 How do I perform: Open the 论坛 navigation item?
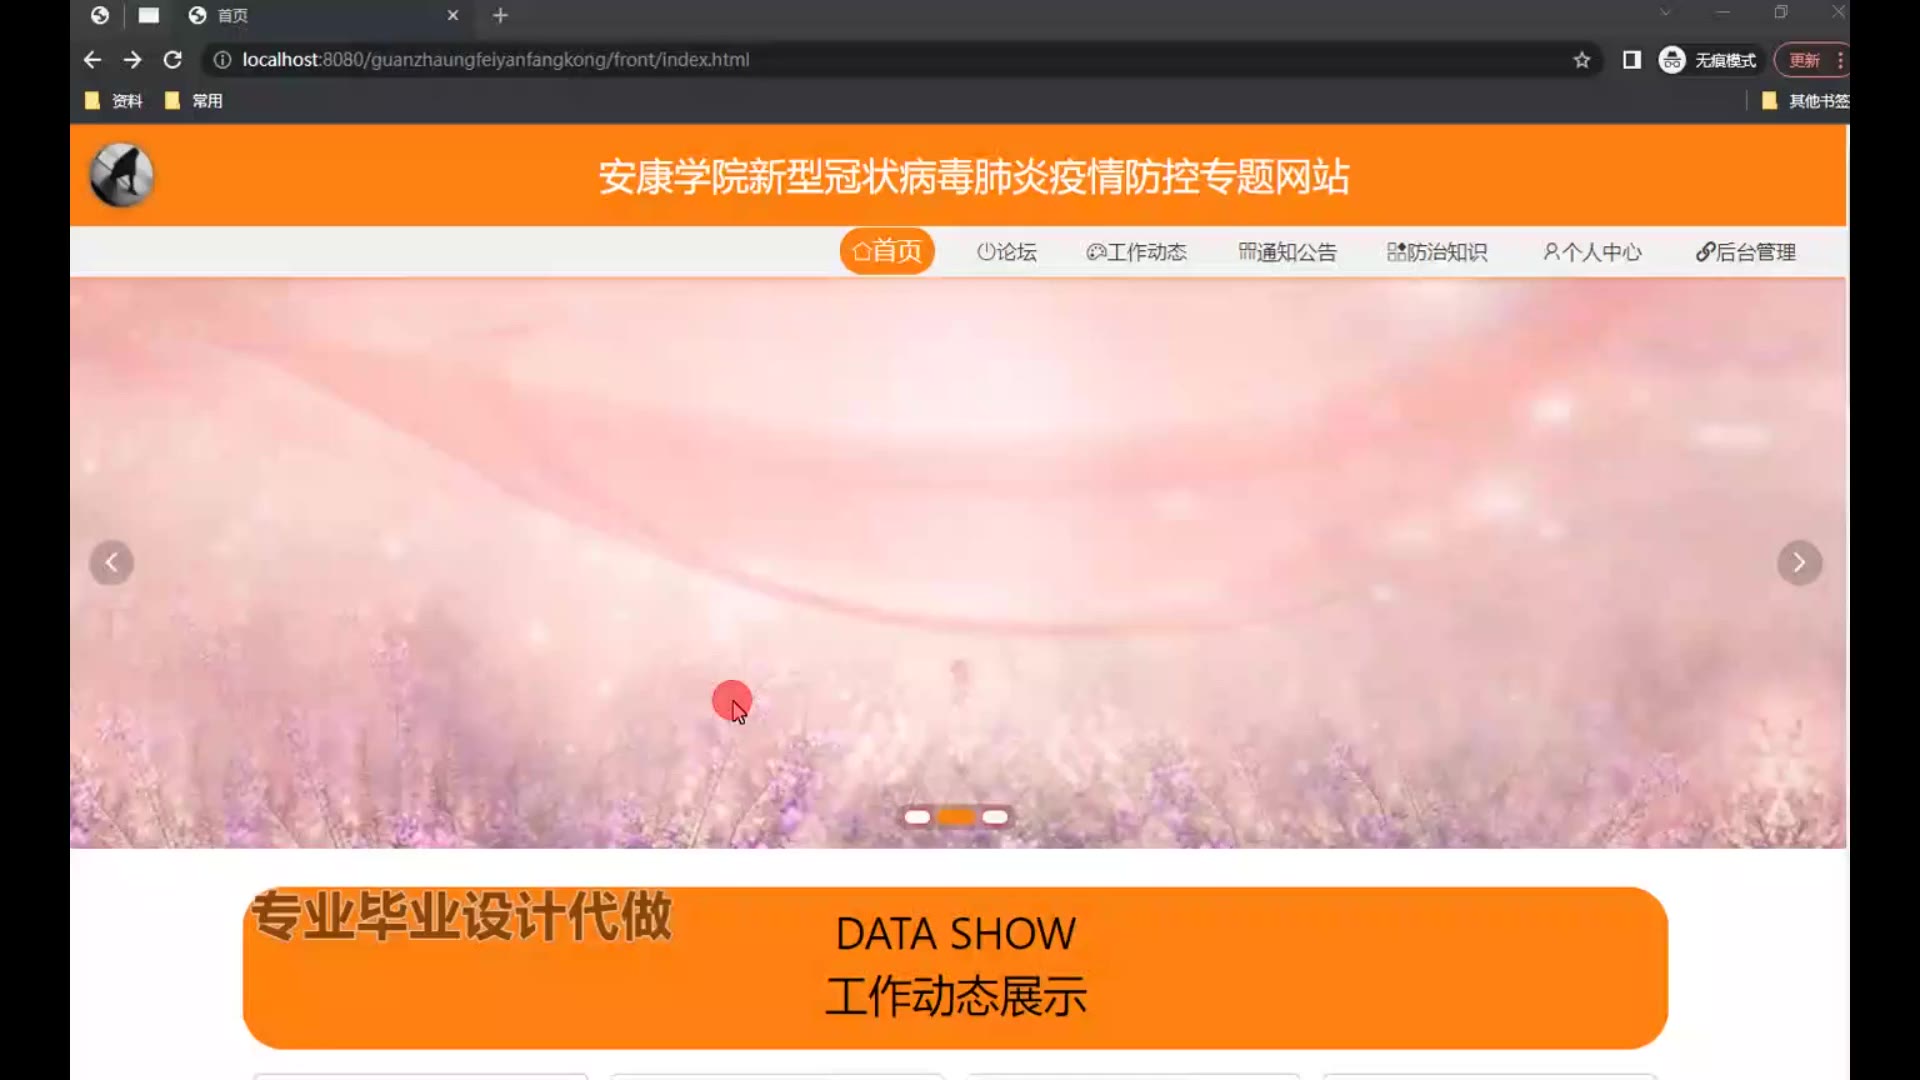(x=1007, y=252)
